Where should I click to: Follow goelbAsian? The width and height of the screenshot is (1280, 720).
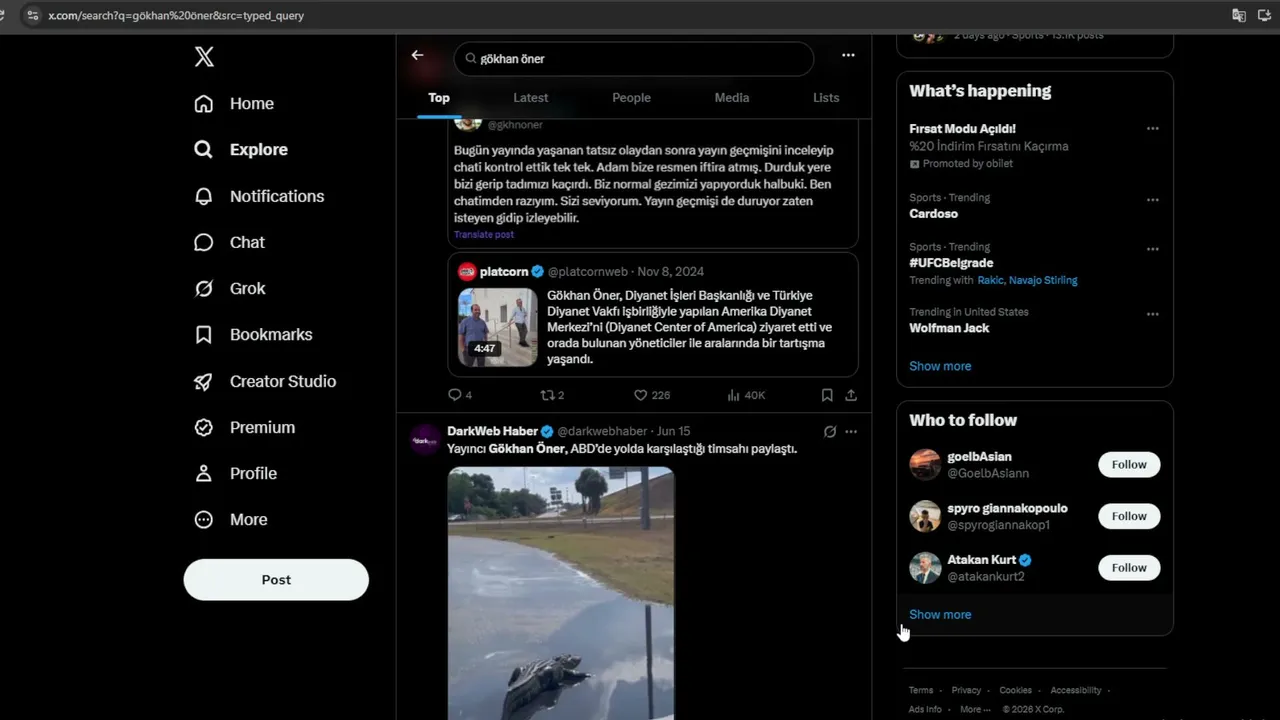click(x=1129, y=465)
